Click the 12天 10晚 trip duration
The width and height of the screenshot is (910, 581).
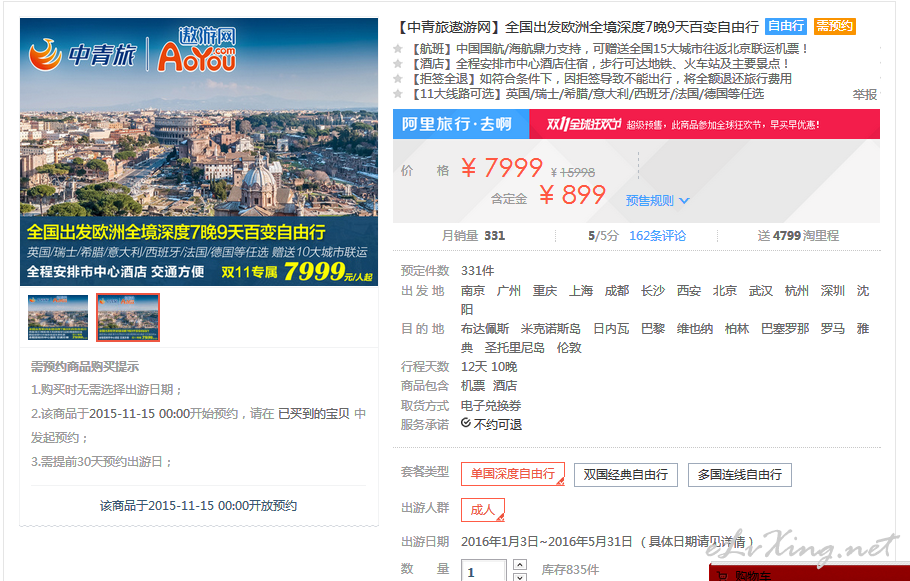489,367
